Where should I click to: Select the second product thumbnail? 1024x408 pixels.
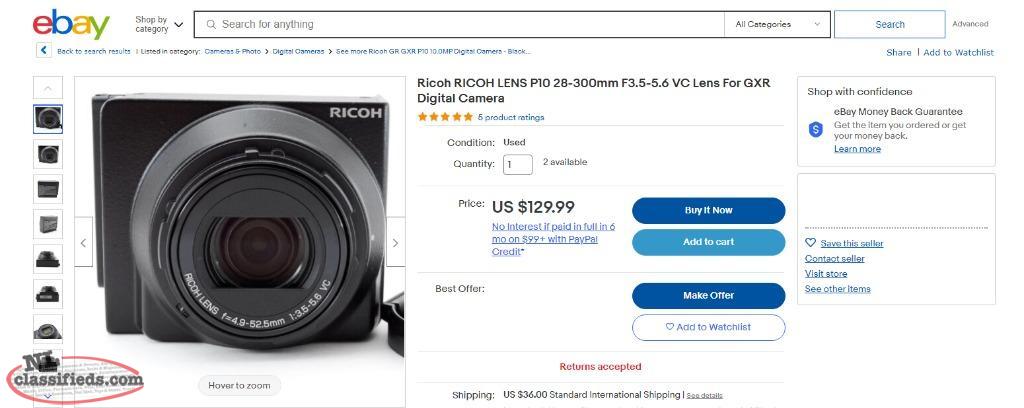pyautogui.click(x=48, y=154)
